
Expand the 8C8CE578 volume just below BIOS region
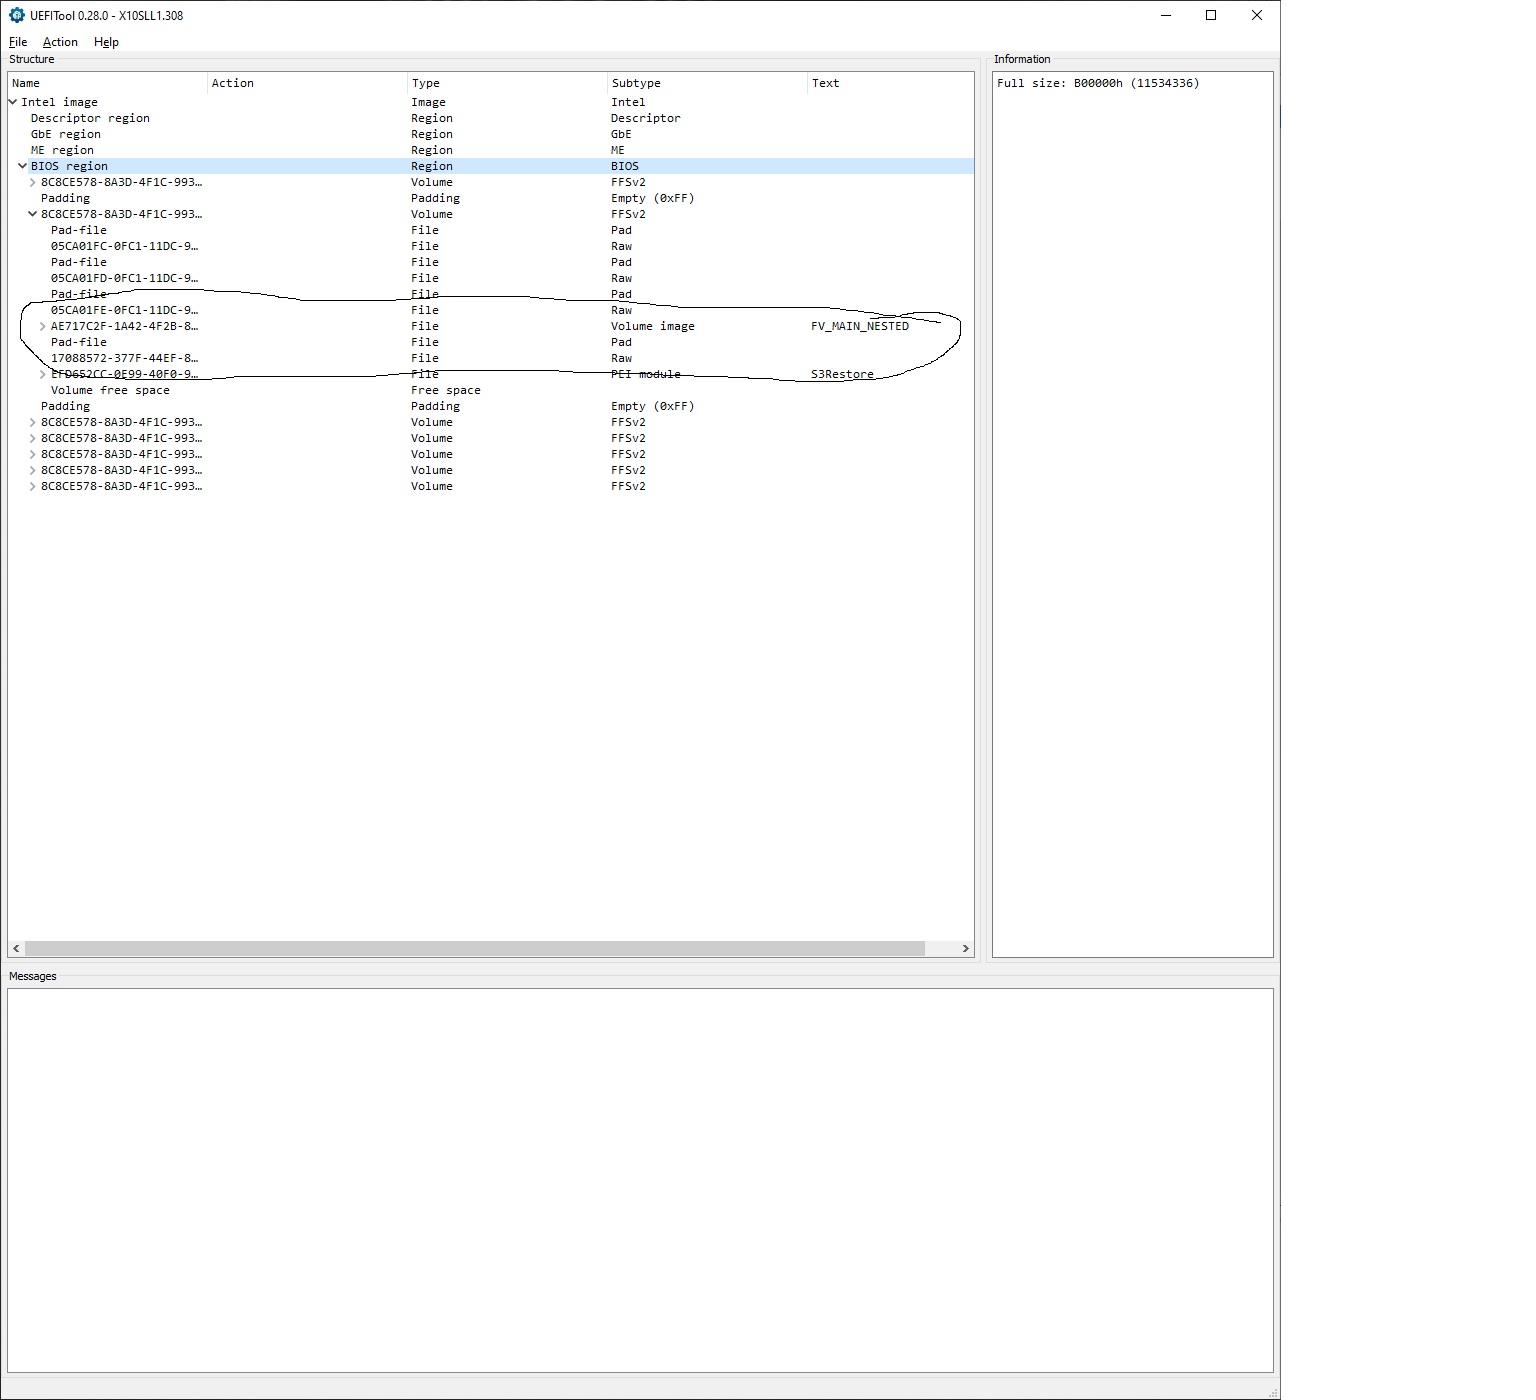pos(32,182)
